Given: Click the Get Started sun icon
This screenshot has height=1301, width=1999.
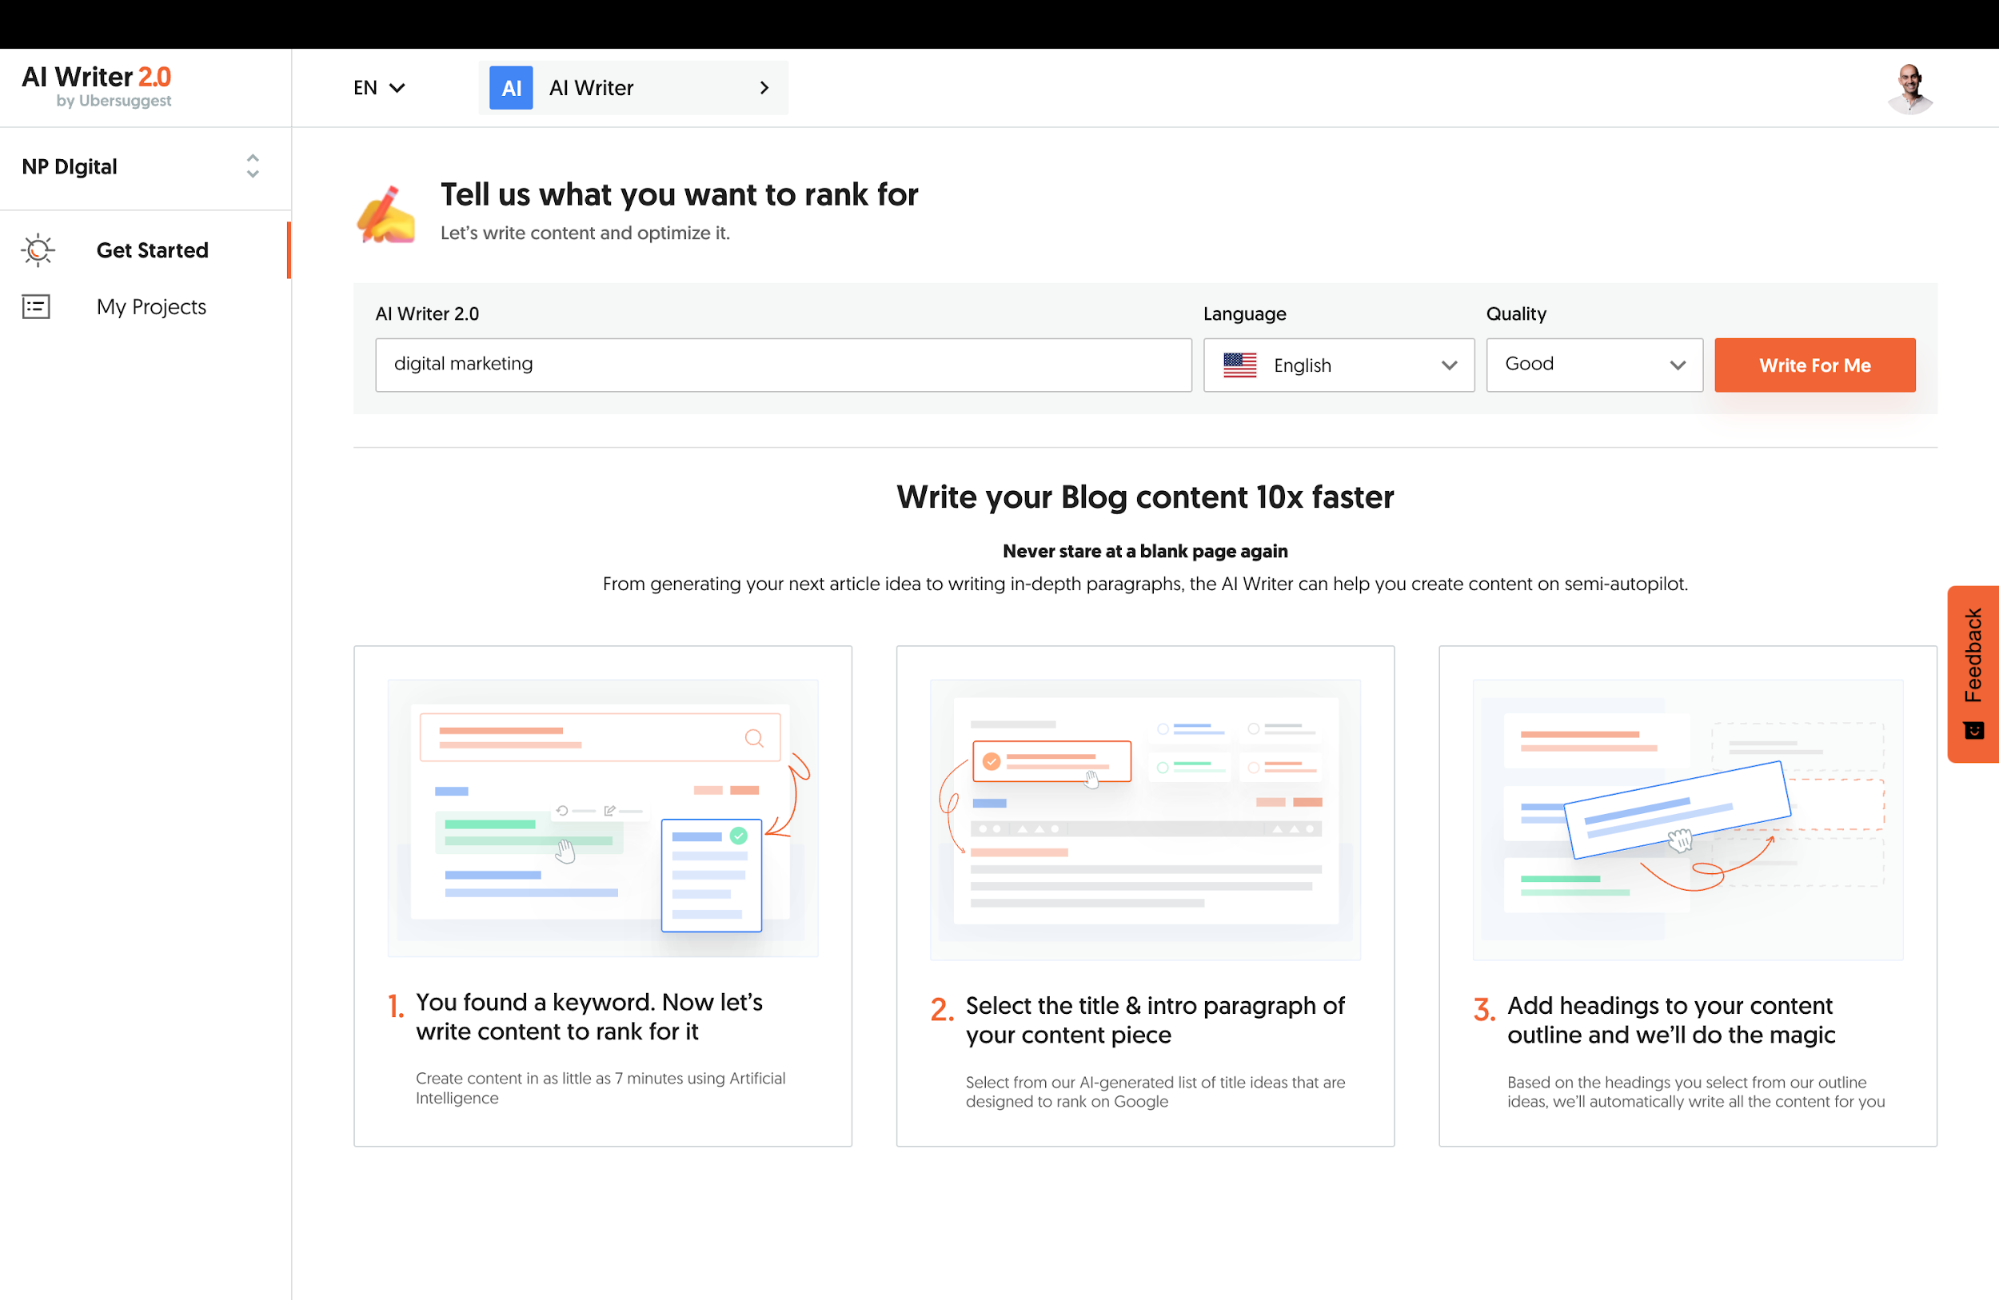Looking at the screenshot, I should coord(37,250).
